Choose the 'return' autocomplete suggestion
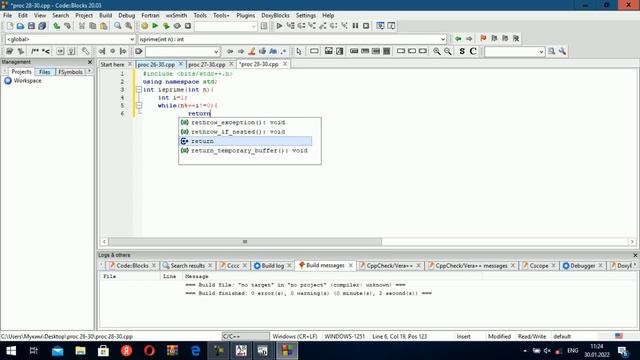640x360 pixels. 246,141
